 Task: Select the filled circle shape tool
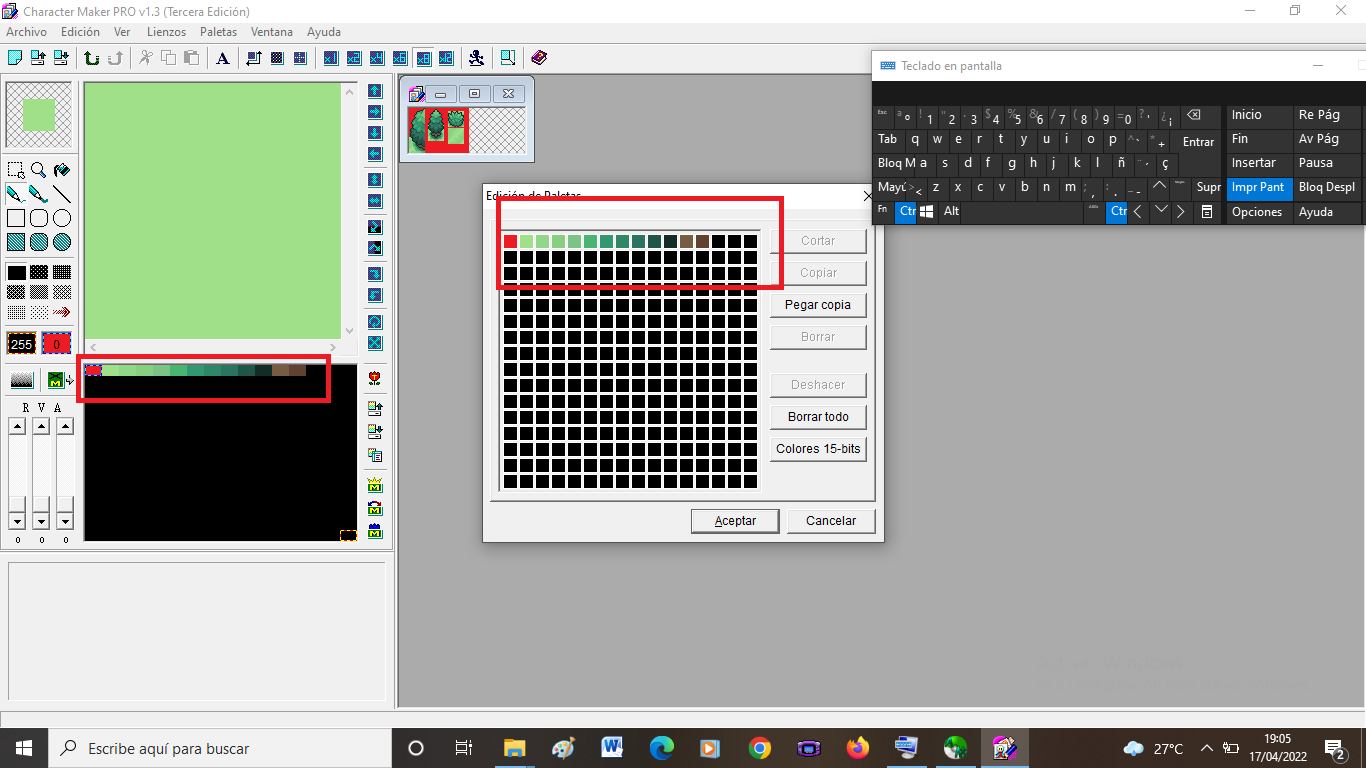click(61, 242)
